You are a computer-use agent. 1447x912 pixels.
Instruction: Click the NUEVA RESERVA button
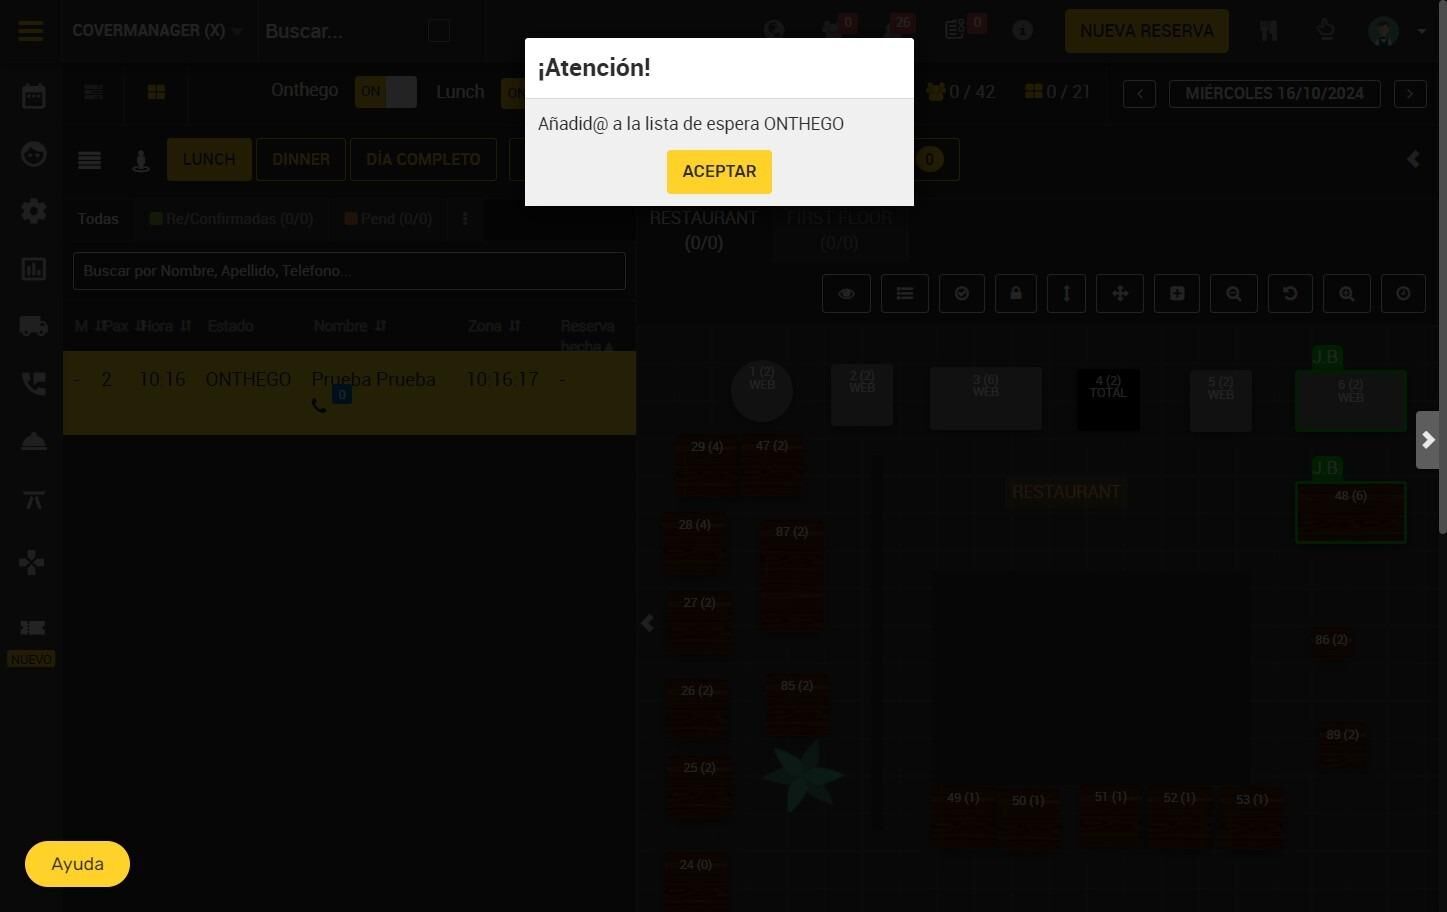coord(1147,31)
